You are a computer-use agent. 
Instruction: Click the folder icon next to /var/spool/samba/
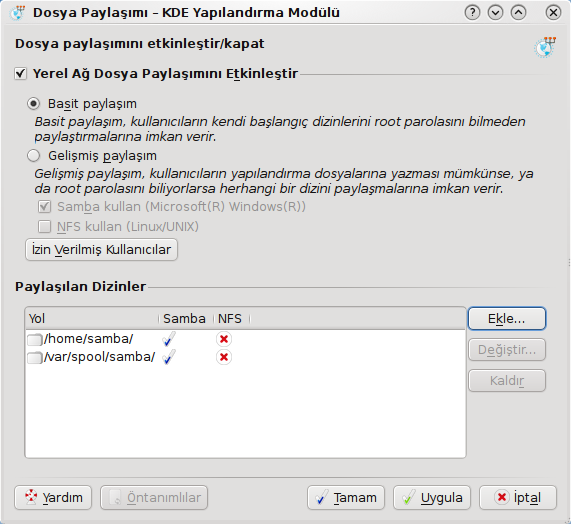pos(35,358)
